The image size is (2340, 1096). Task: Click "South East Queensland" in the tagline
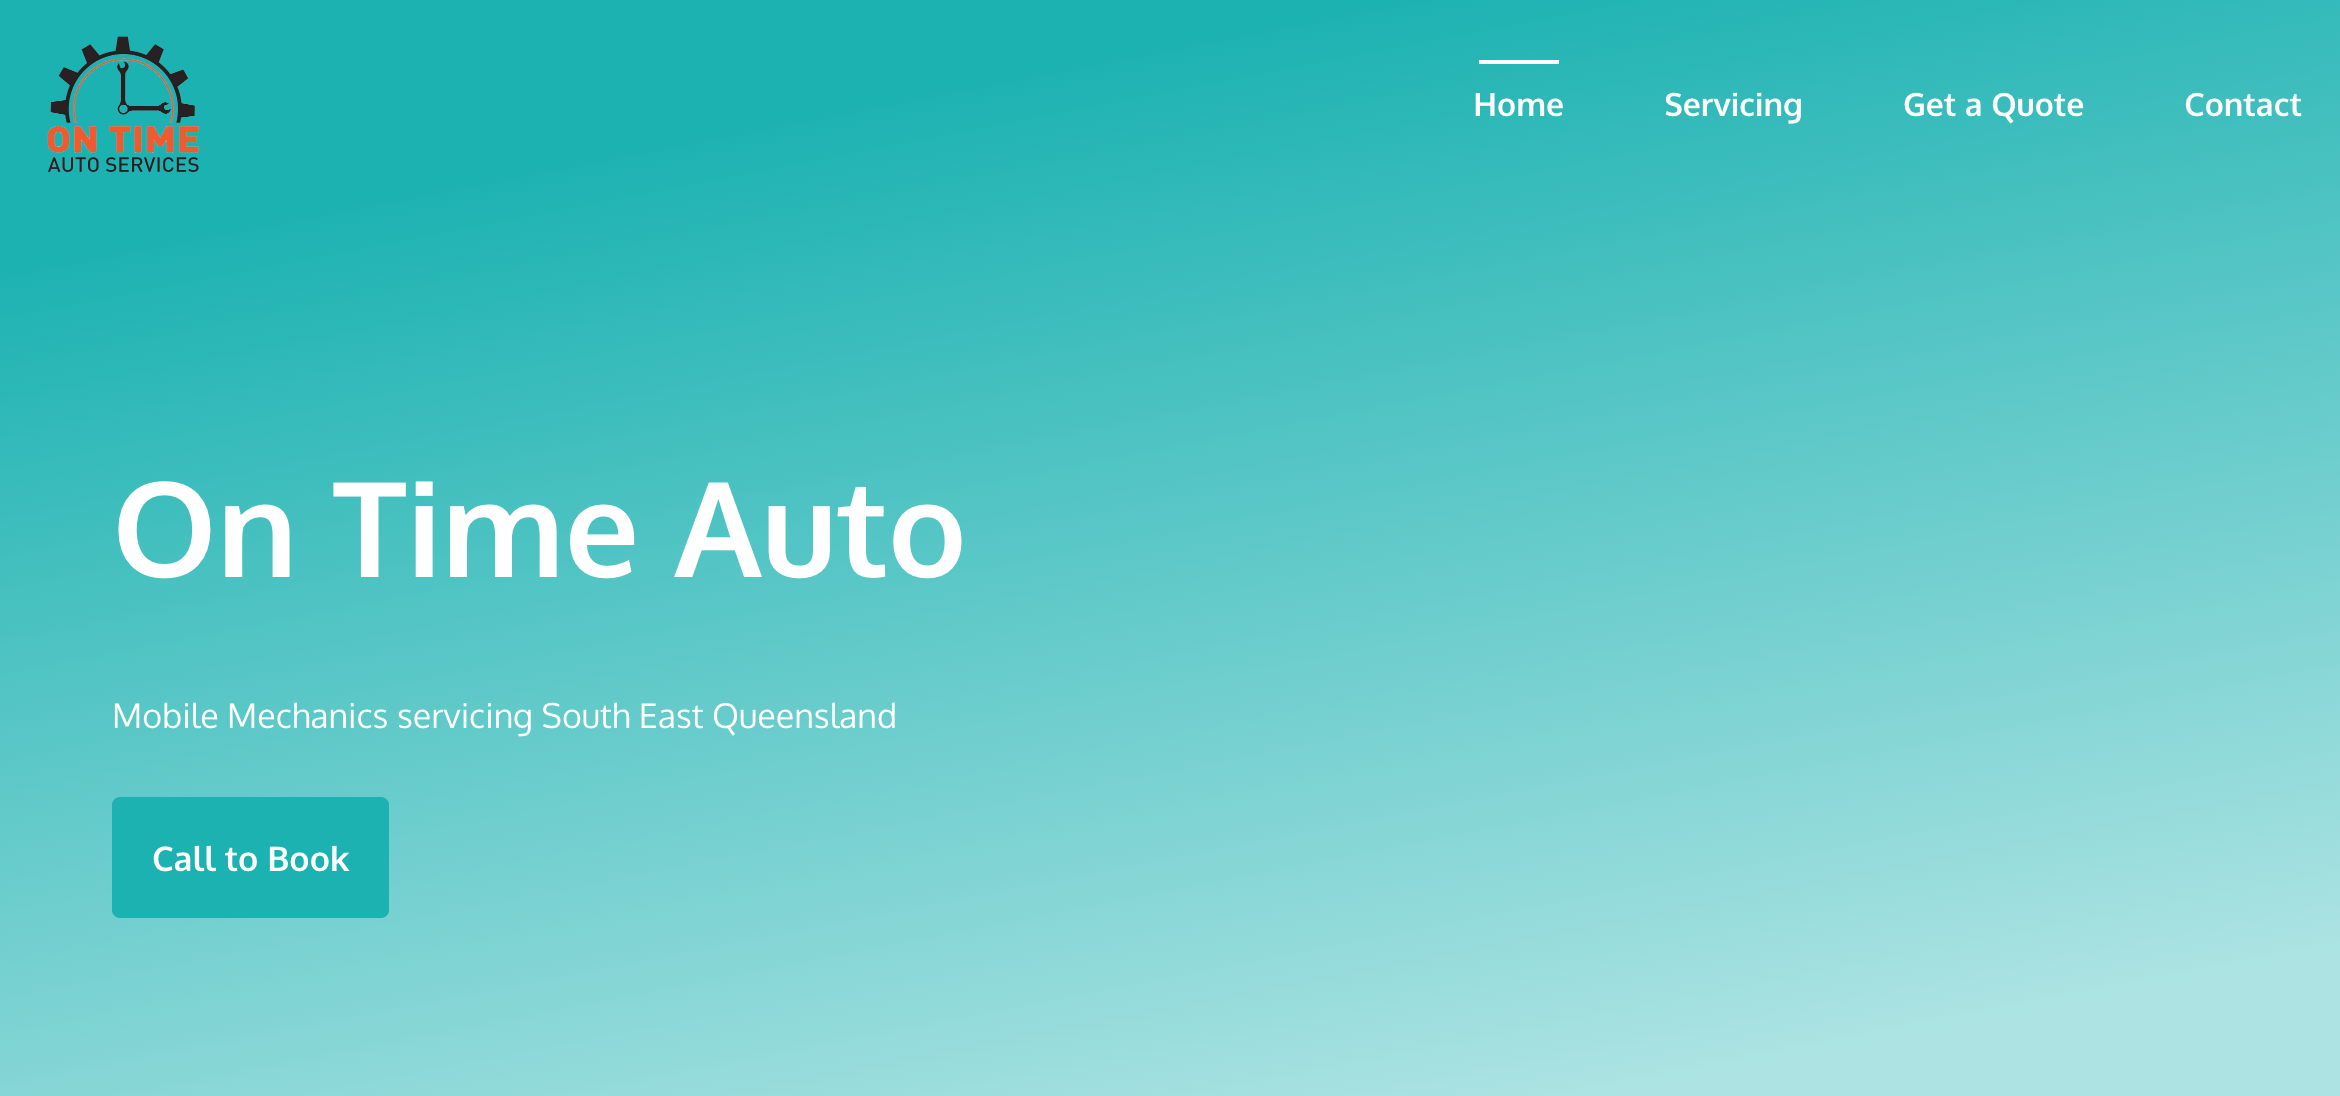click(x=718, y=716)
